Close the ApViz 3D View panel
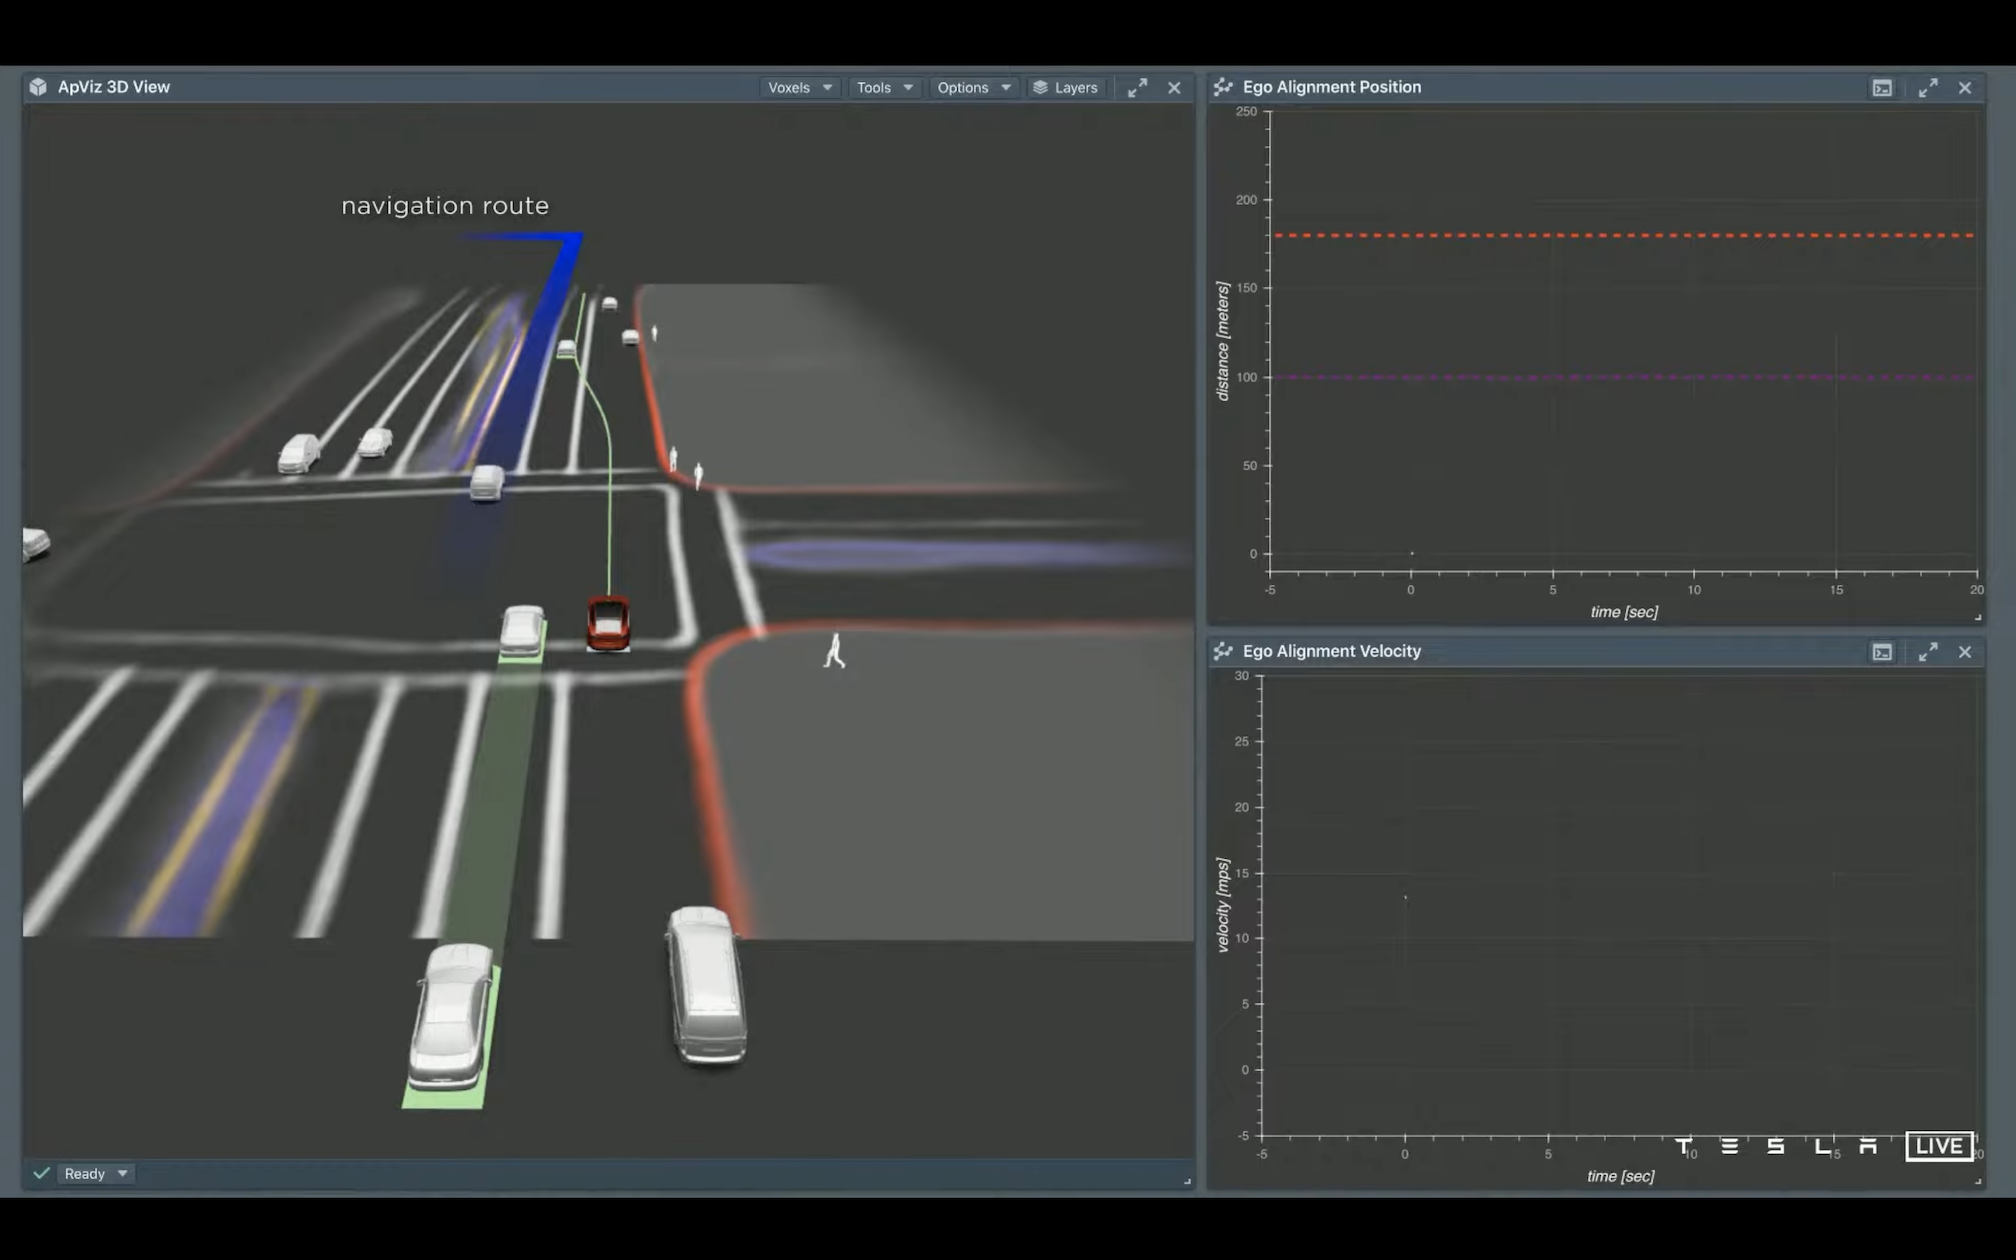2016x1260 pixels. click(x=1174, y=88)
